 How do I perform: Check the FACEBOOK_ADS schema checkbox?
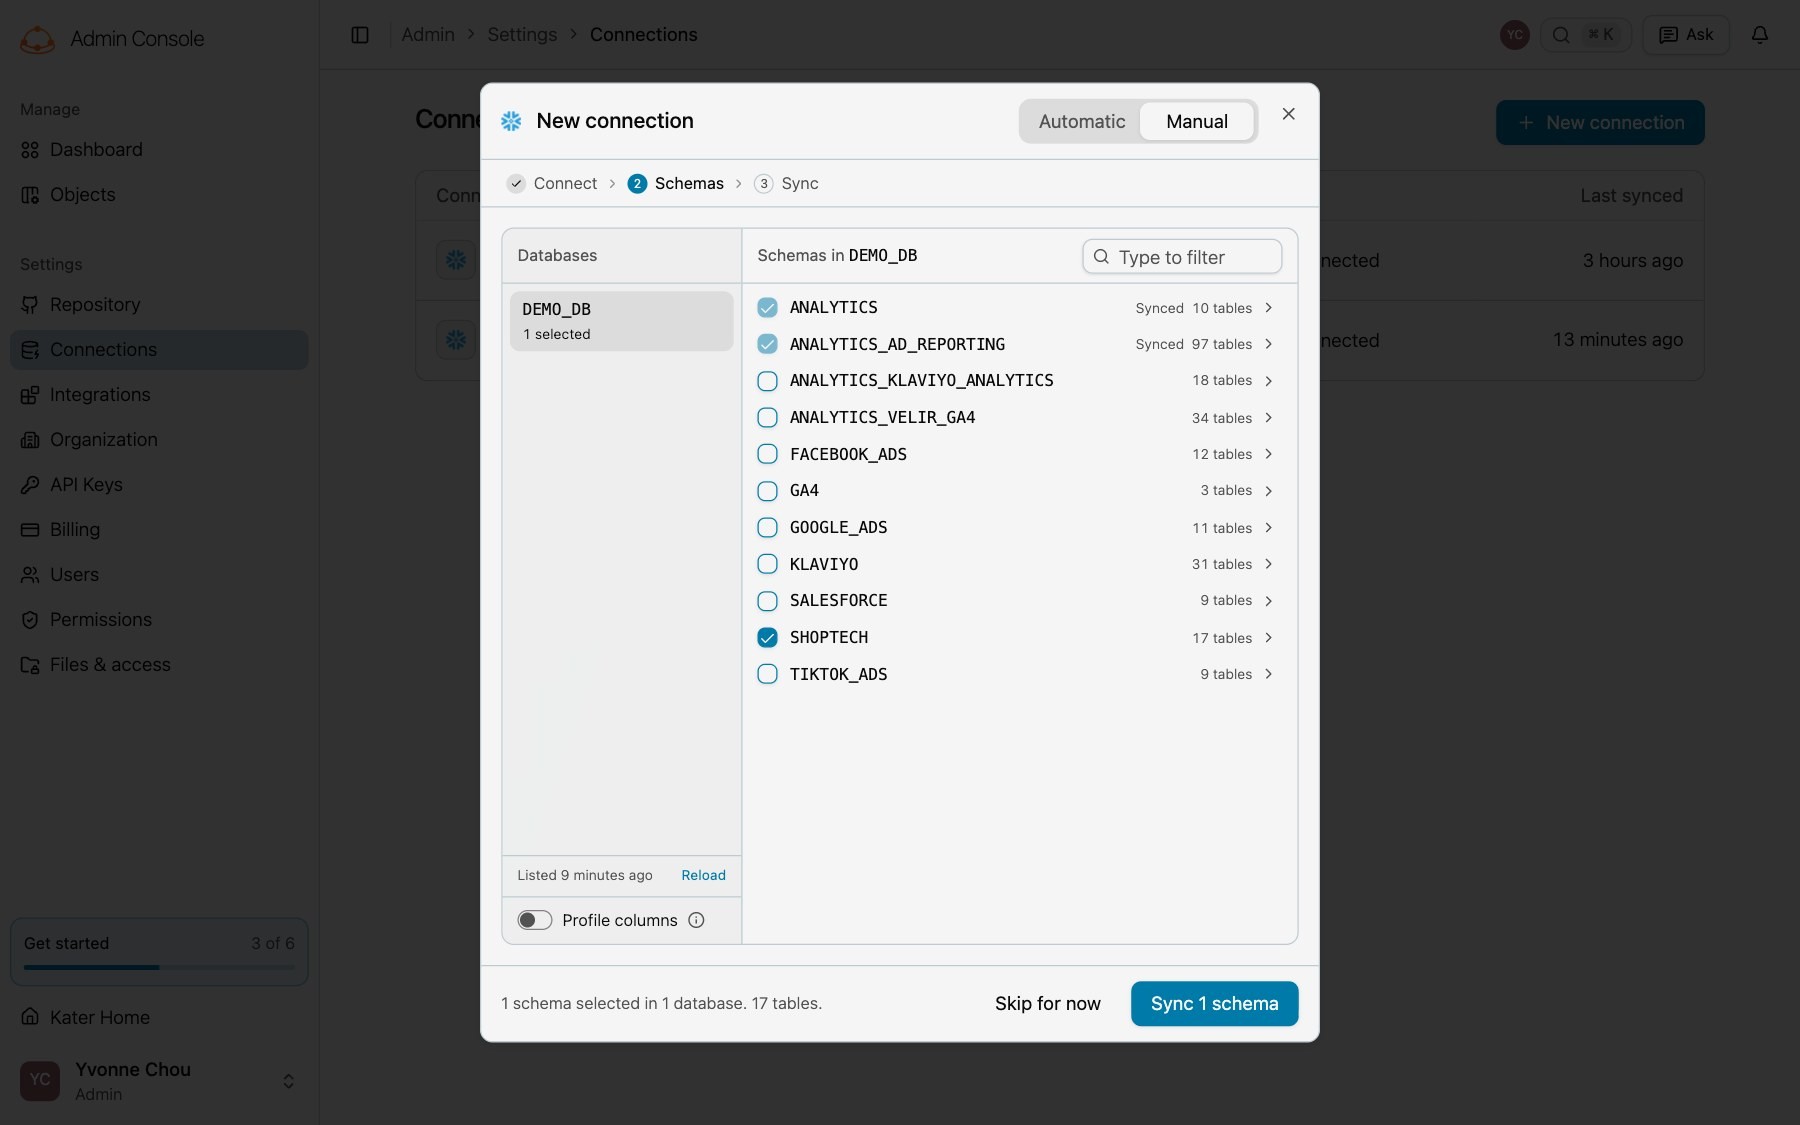[x=767, y=454]
